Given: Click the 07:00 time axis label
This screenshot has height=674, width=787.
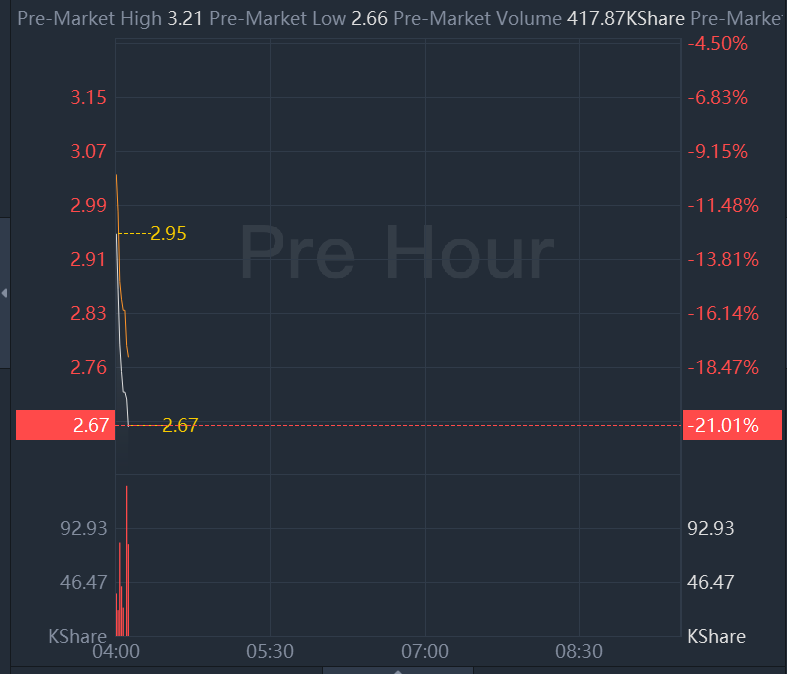Looking at the screenshot, I should [x=424, y=652].
